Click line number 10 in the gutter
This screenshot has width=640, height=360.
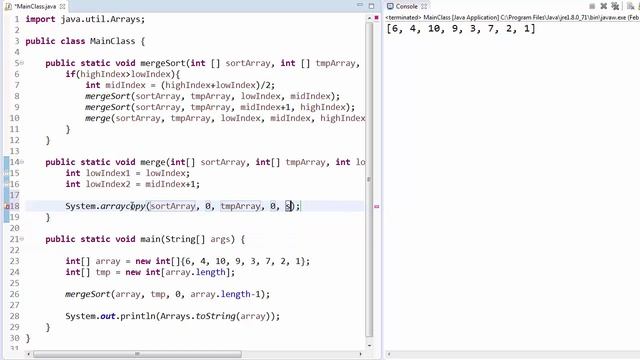[x=15, y=118]
